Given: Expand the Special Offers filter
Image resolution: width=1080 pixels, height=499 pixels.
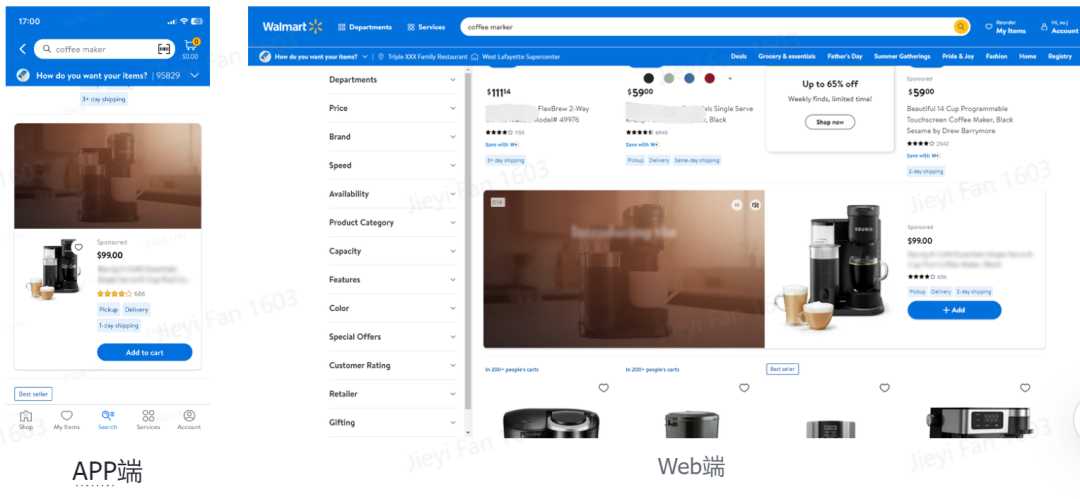Looking at the screenshot, I should pyautogui.click(x=392, y=337).
